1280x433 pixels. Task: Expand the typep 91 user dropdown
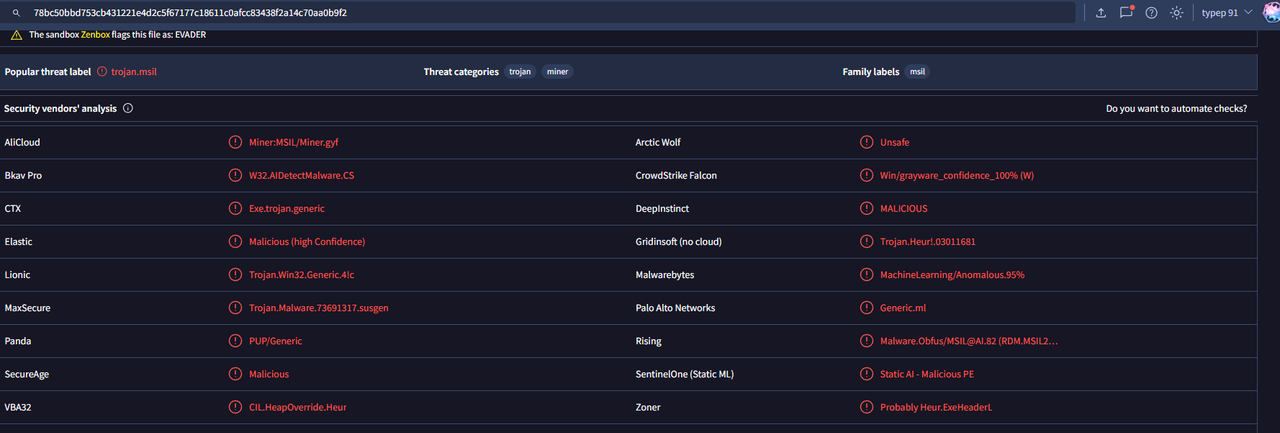coord(1226,13)
